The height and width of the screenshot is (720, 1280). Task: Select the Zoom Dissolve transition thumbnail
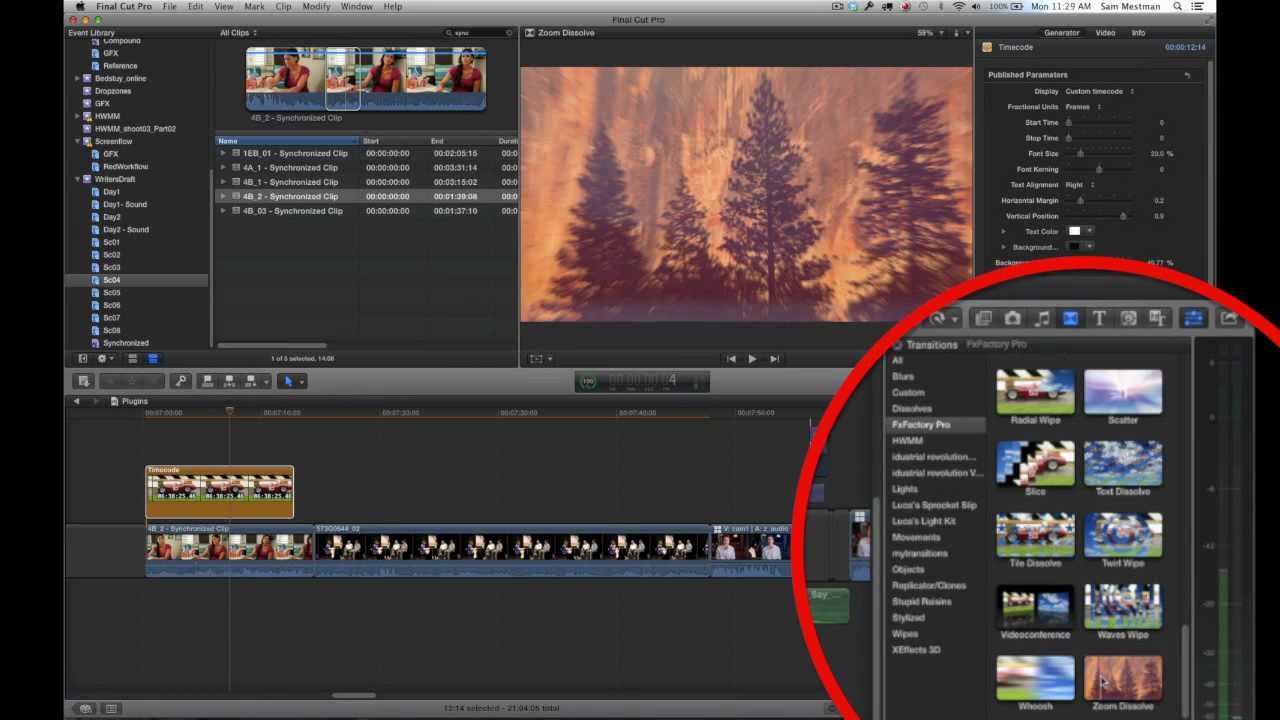[1123, 677]
